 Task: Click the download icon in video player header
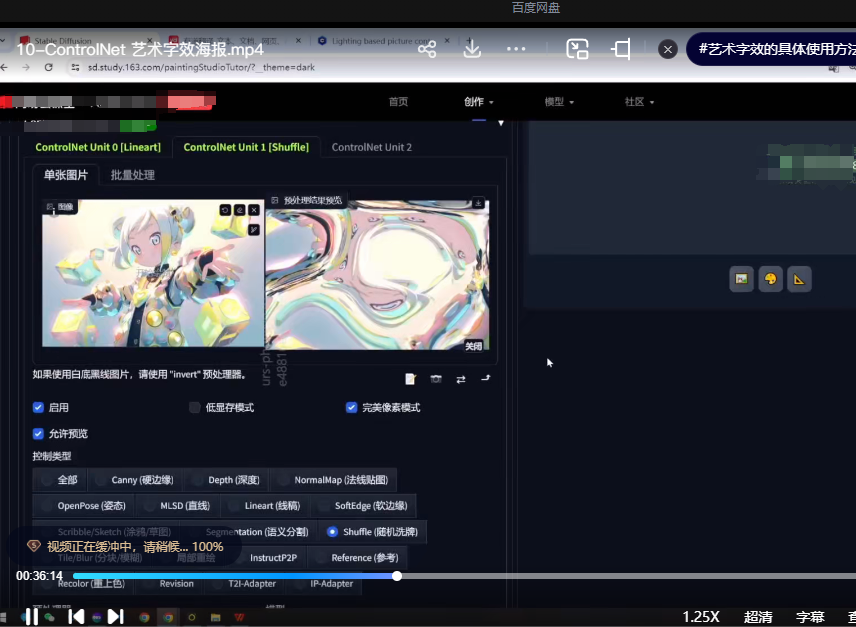click(x=472, y=49)
